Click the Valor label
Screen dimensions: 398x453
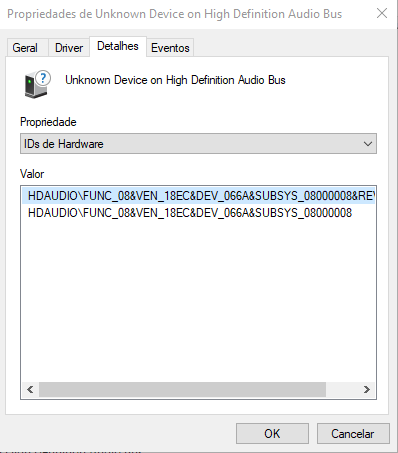[x=32, y=174]
